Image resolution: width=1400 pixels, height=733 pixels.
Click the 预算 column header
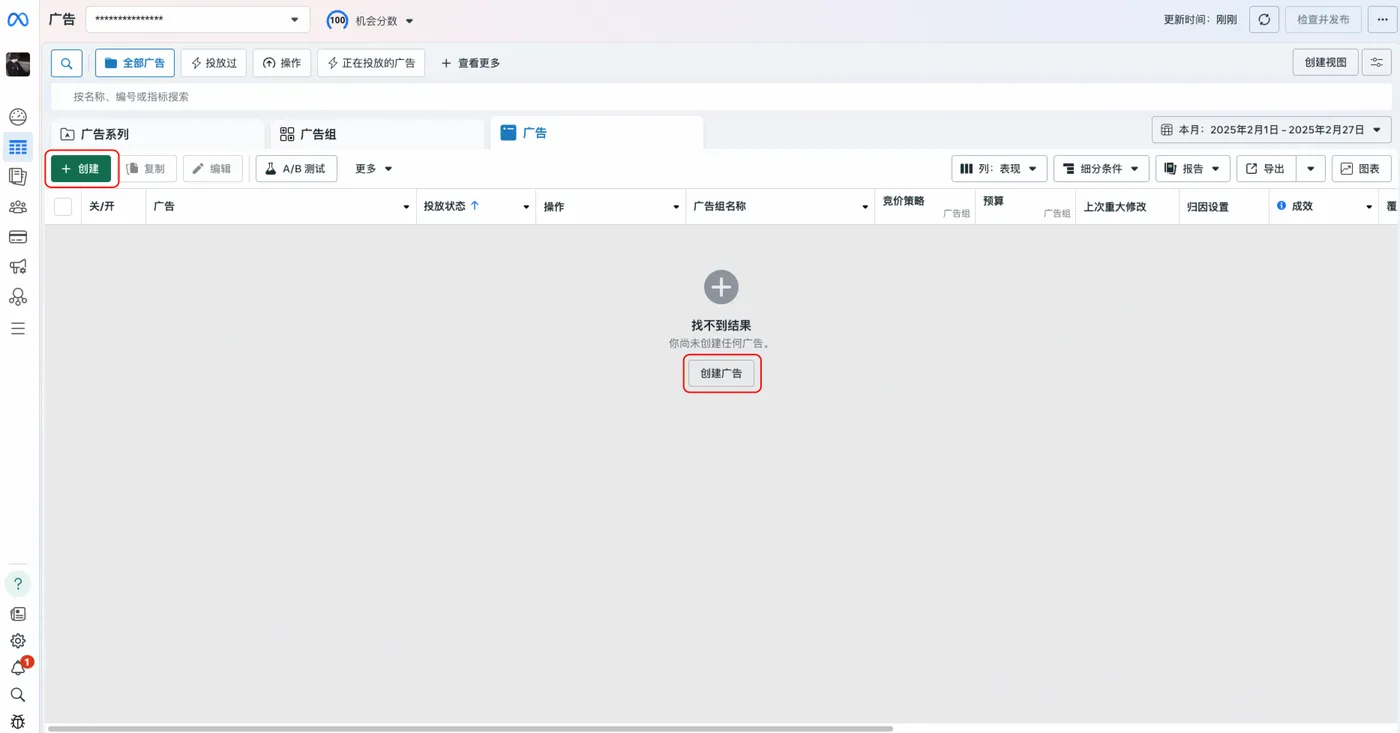pos(1025,207)
